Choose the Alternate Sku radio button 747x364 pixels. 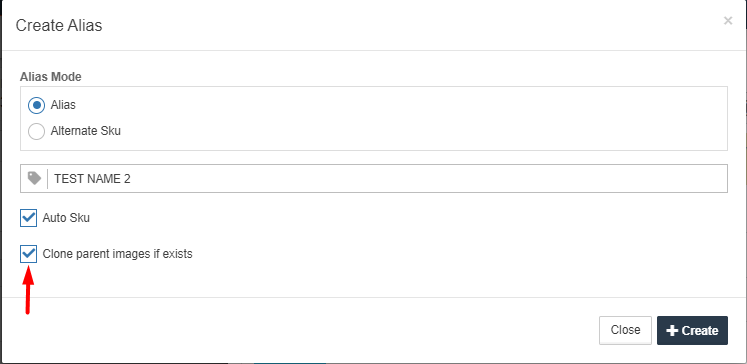[37, 131]
